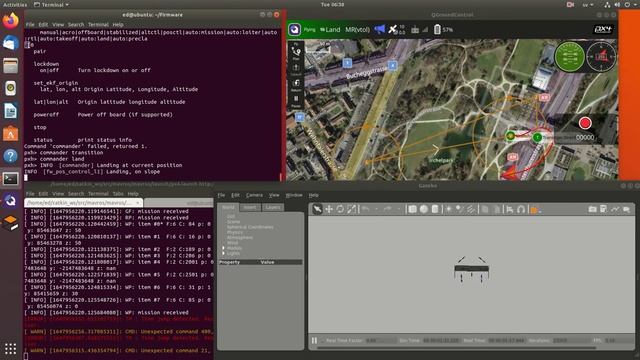Image resolution: width=640 pixels, height=360 pixels.
Task: Select Spherical Coordinates in Gazebo World tree
Action: click(250, 227)
